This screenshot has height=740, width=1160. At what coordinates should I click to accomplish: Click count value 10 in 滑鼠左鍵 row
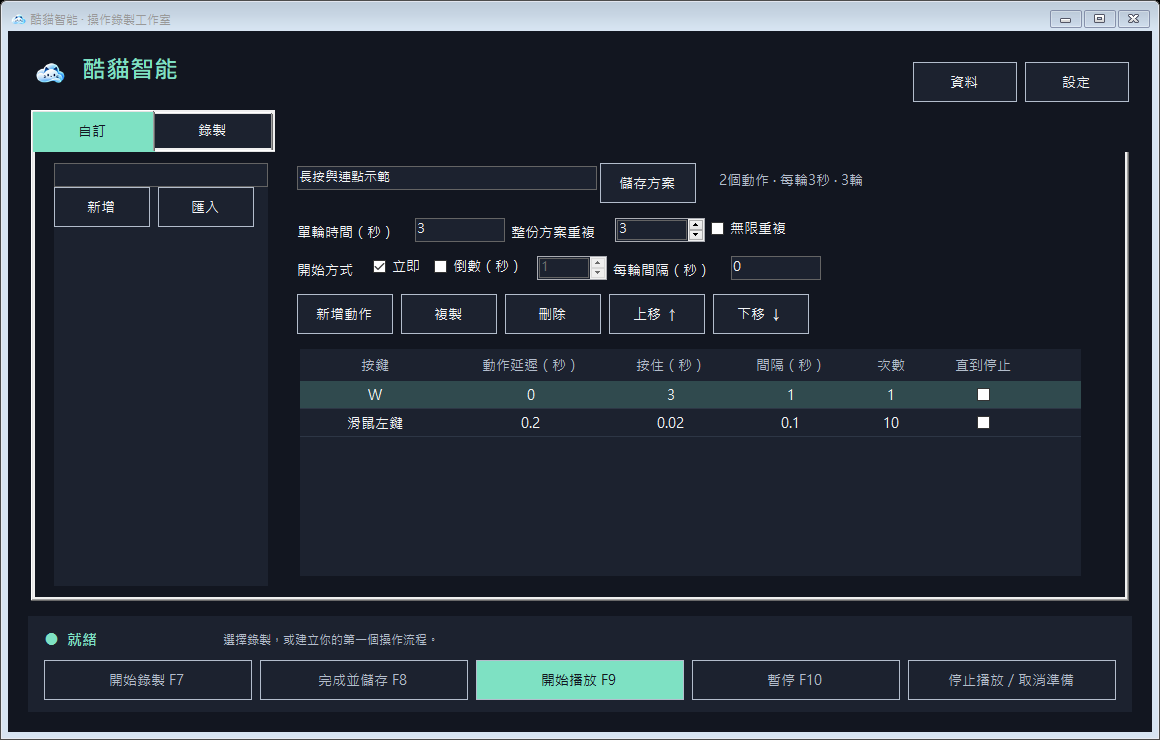coord(891,423)
